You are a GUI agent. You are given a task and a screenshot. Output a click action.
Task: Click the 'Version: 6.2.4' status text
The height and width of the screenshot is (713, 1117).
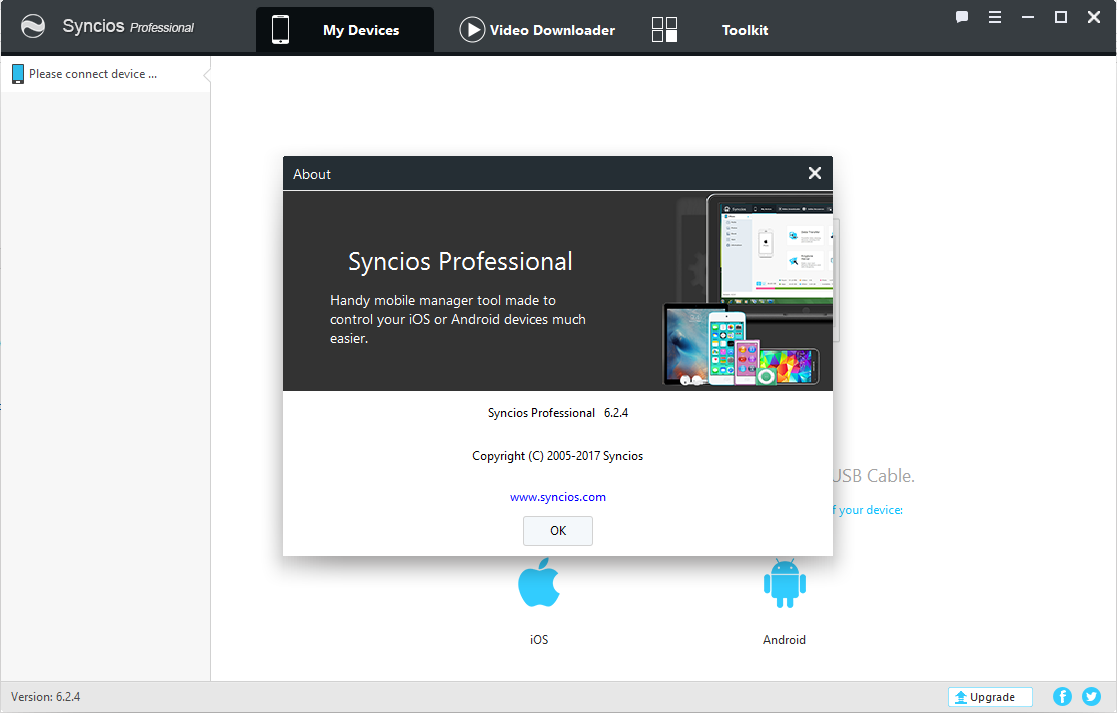(x=46, y=697)
